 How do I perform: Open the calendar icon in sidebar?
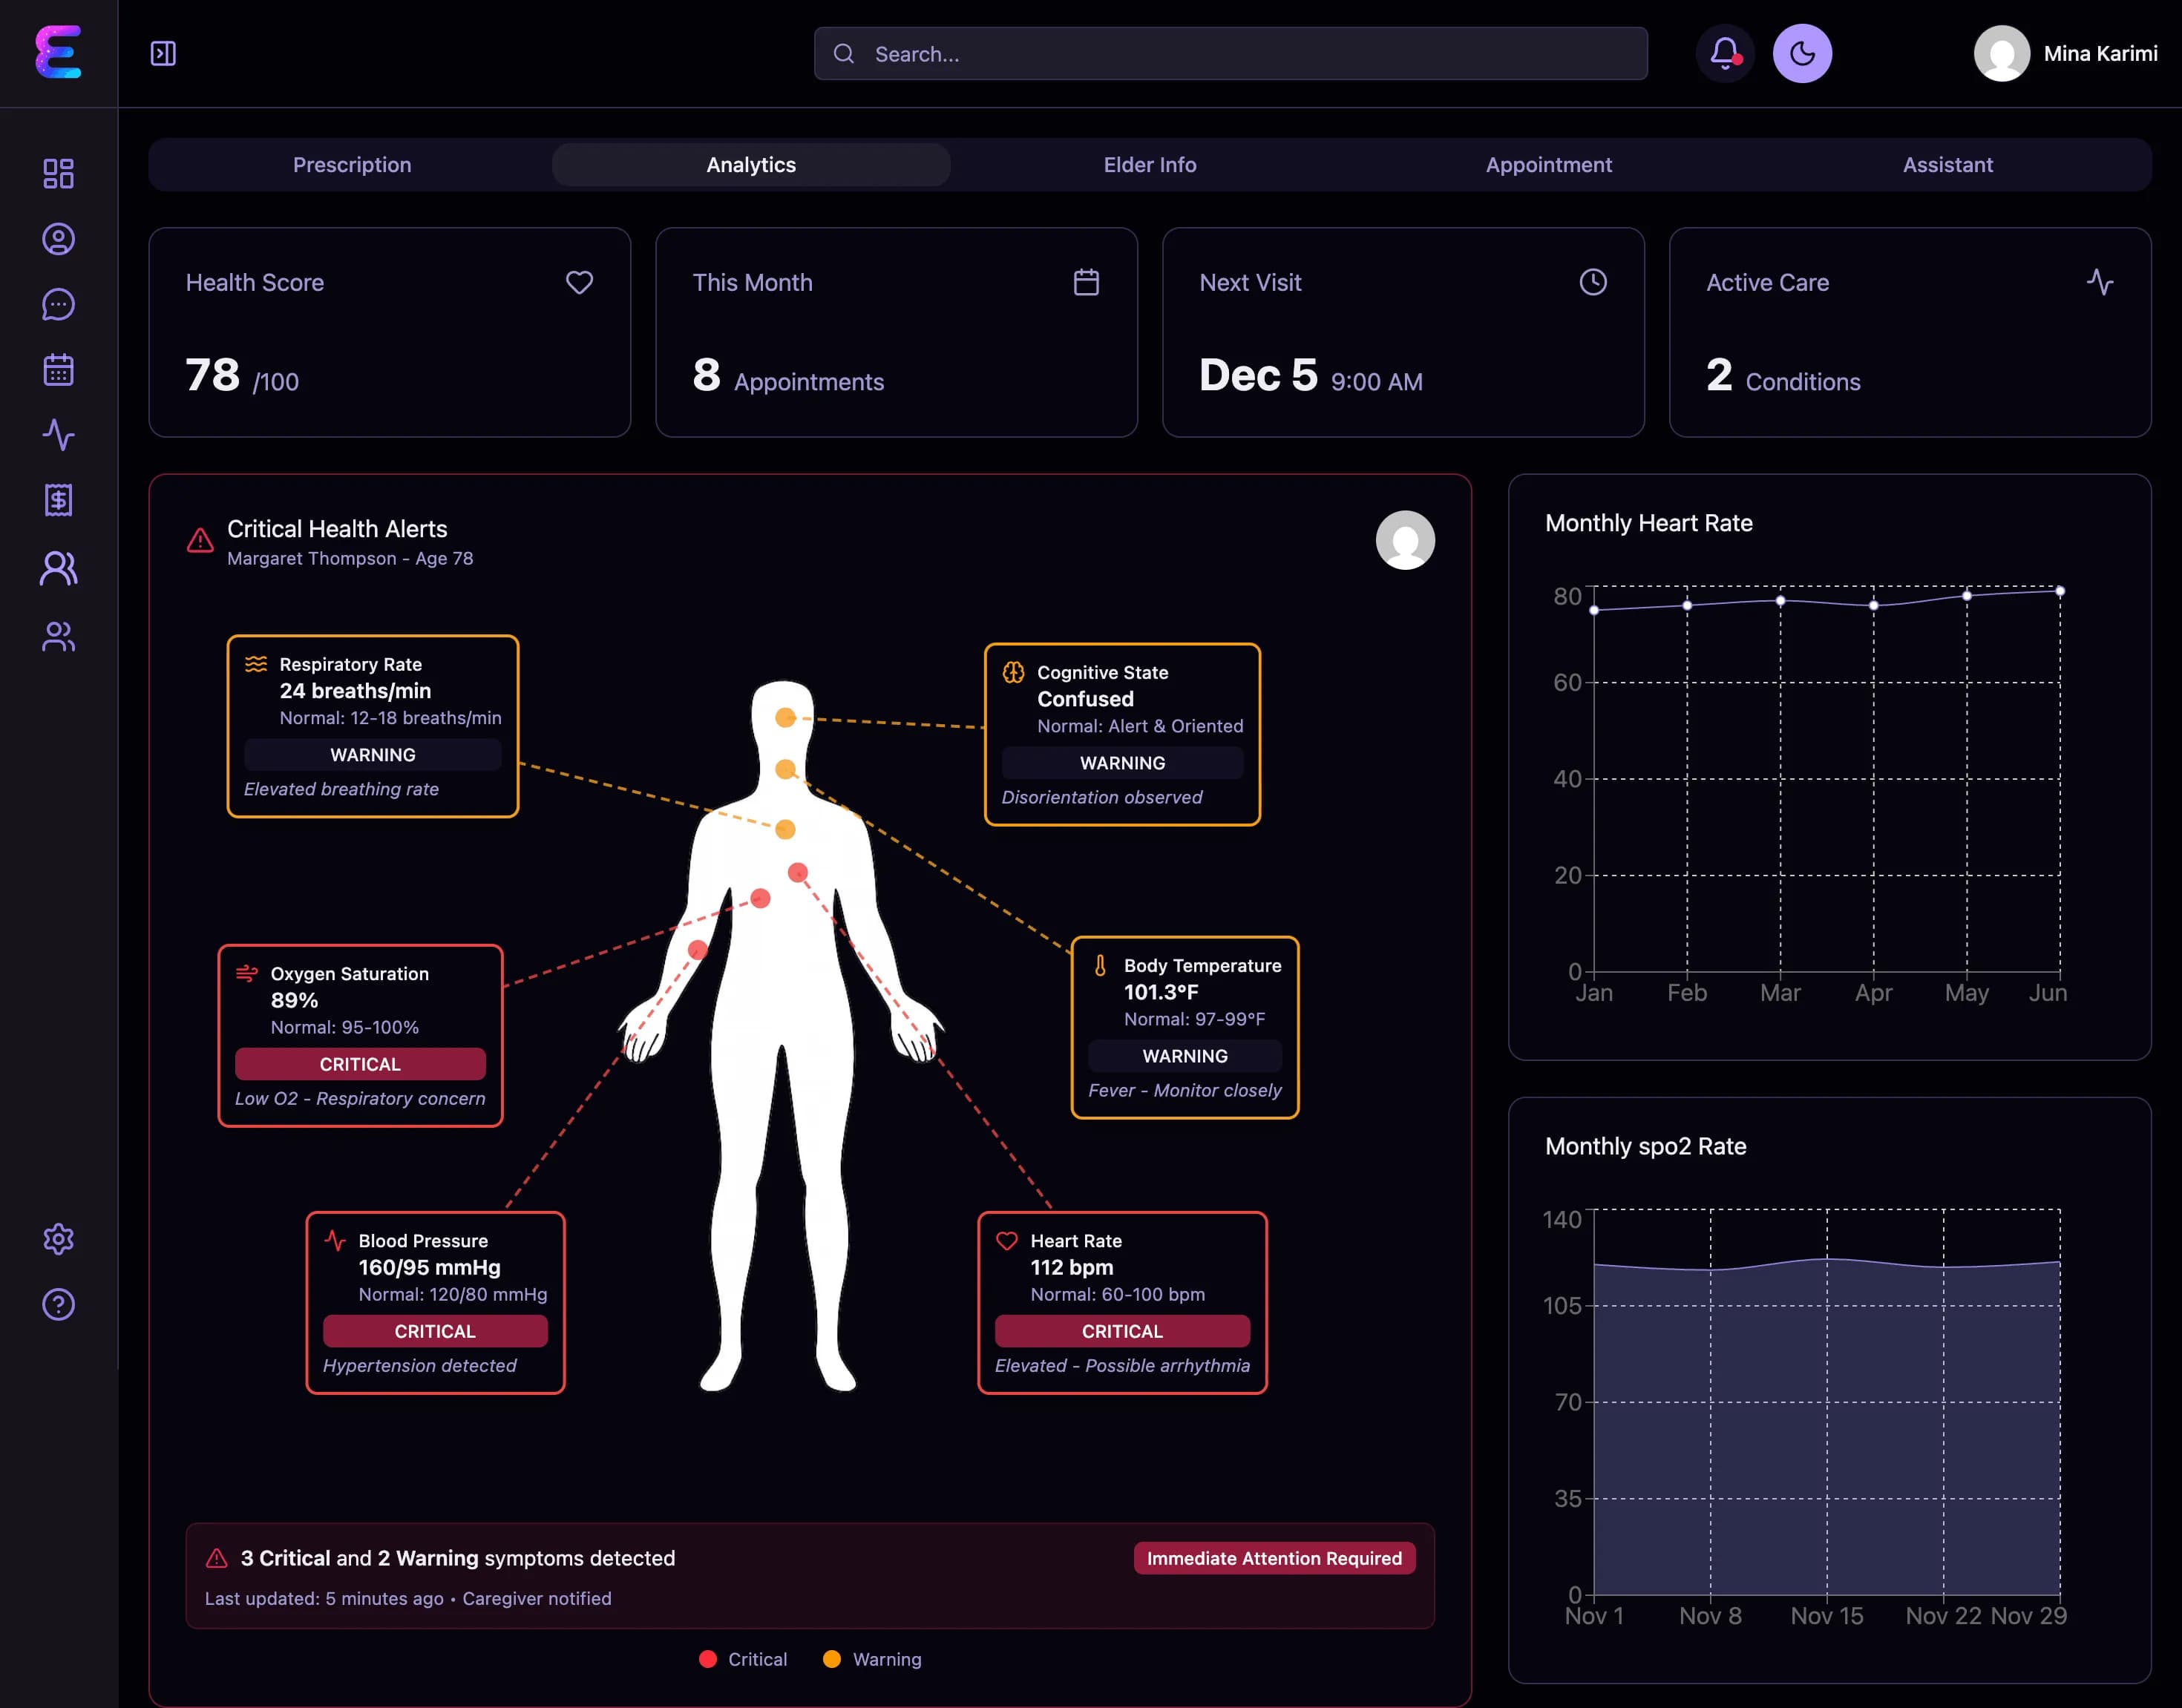pos(58,369)
